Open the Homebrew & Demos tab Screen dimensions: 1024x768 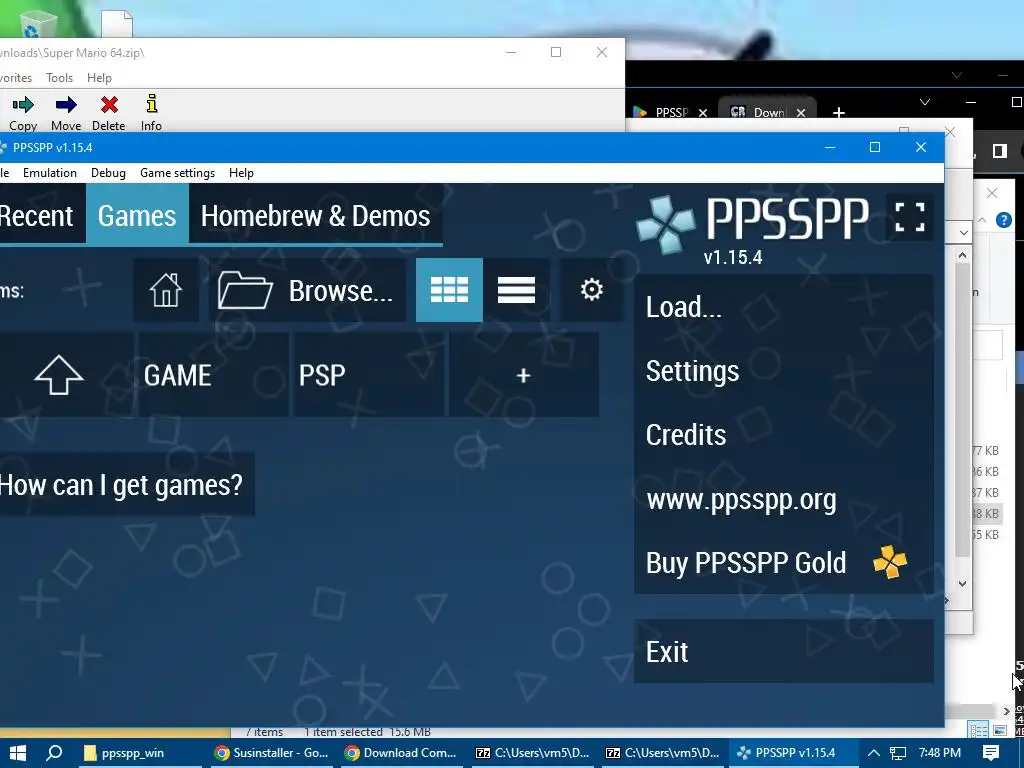[315, 216]
